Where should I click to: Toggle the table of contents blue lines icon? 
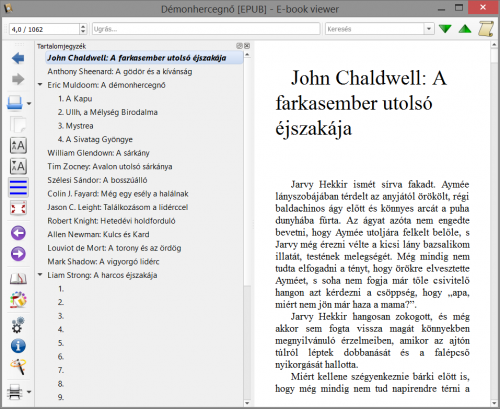18,187
